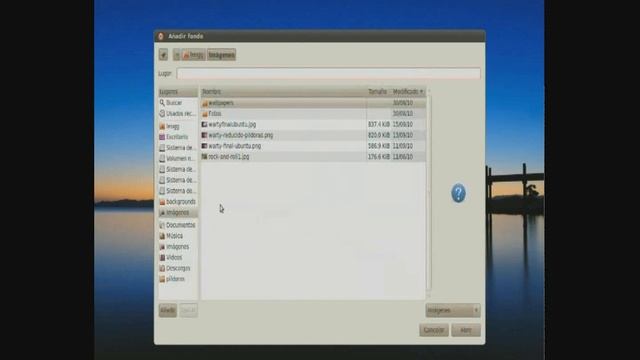The image size is (640, 360).
Task: Open the Documentos bookmark
Action: coord(178,225)
